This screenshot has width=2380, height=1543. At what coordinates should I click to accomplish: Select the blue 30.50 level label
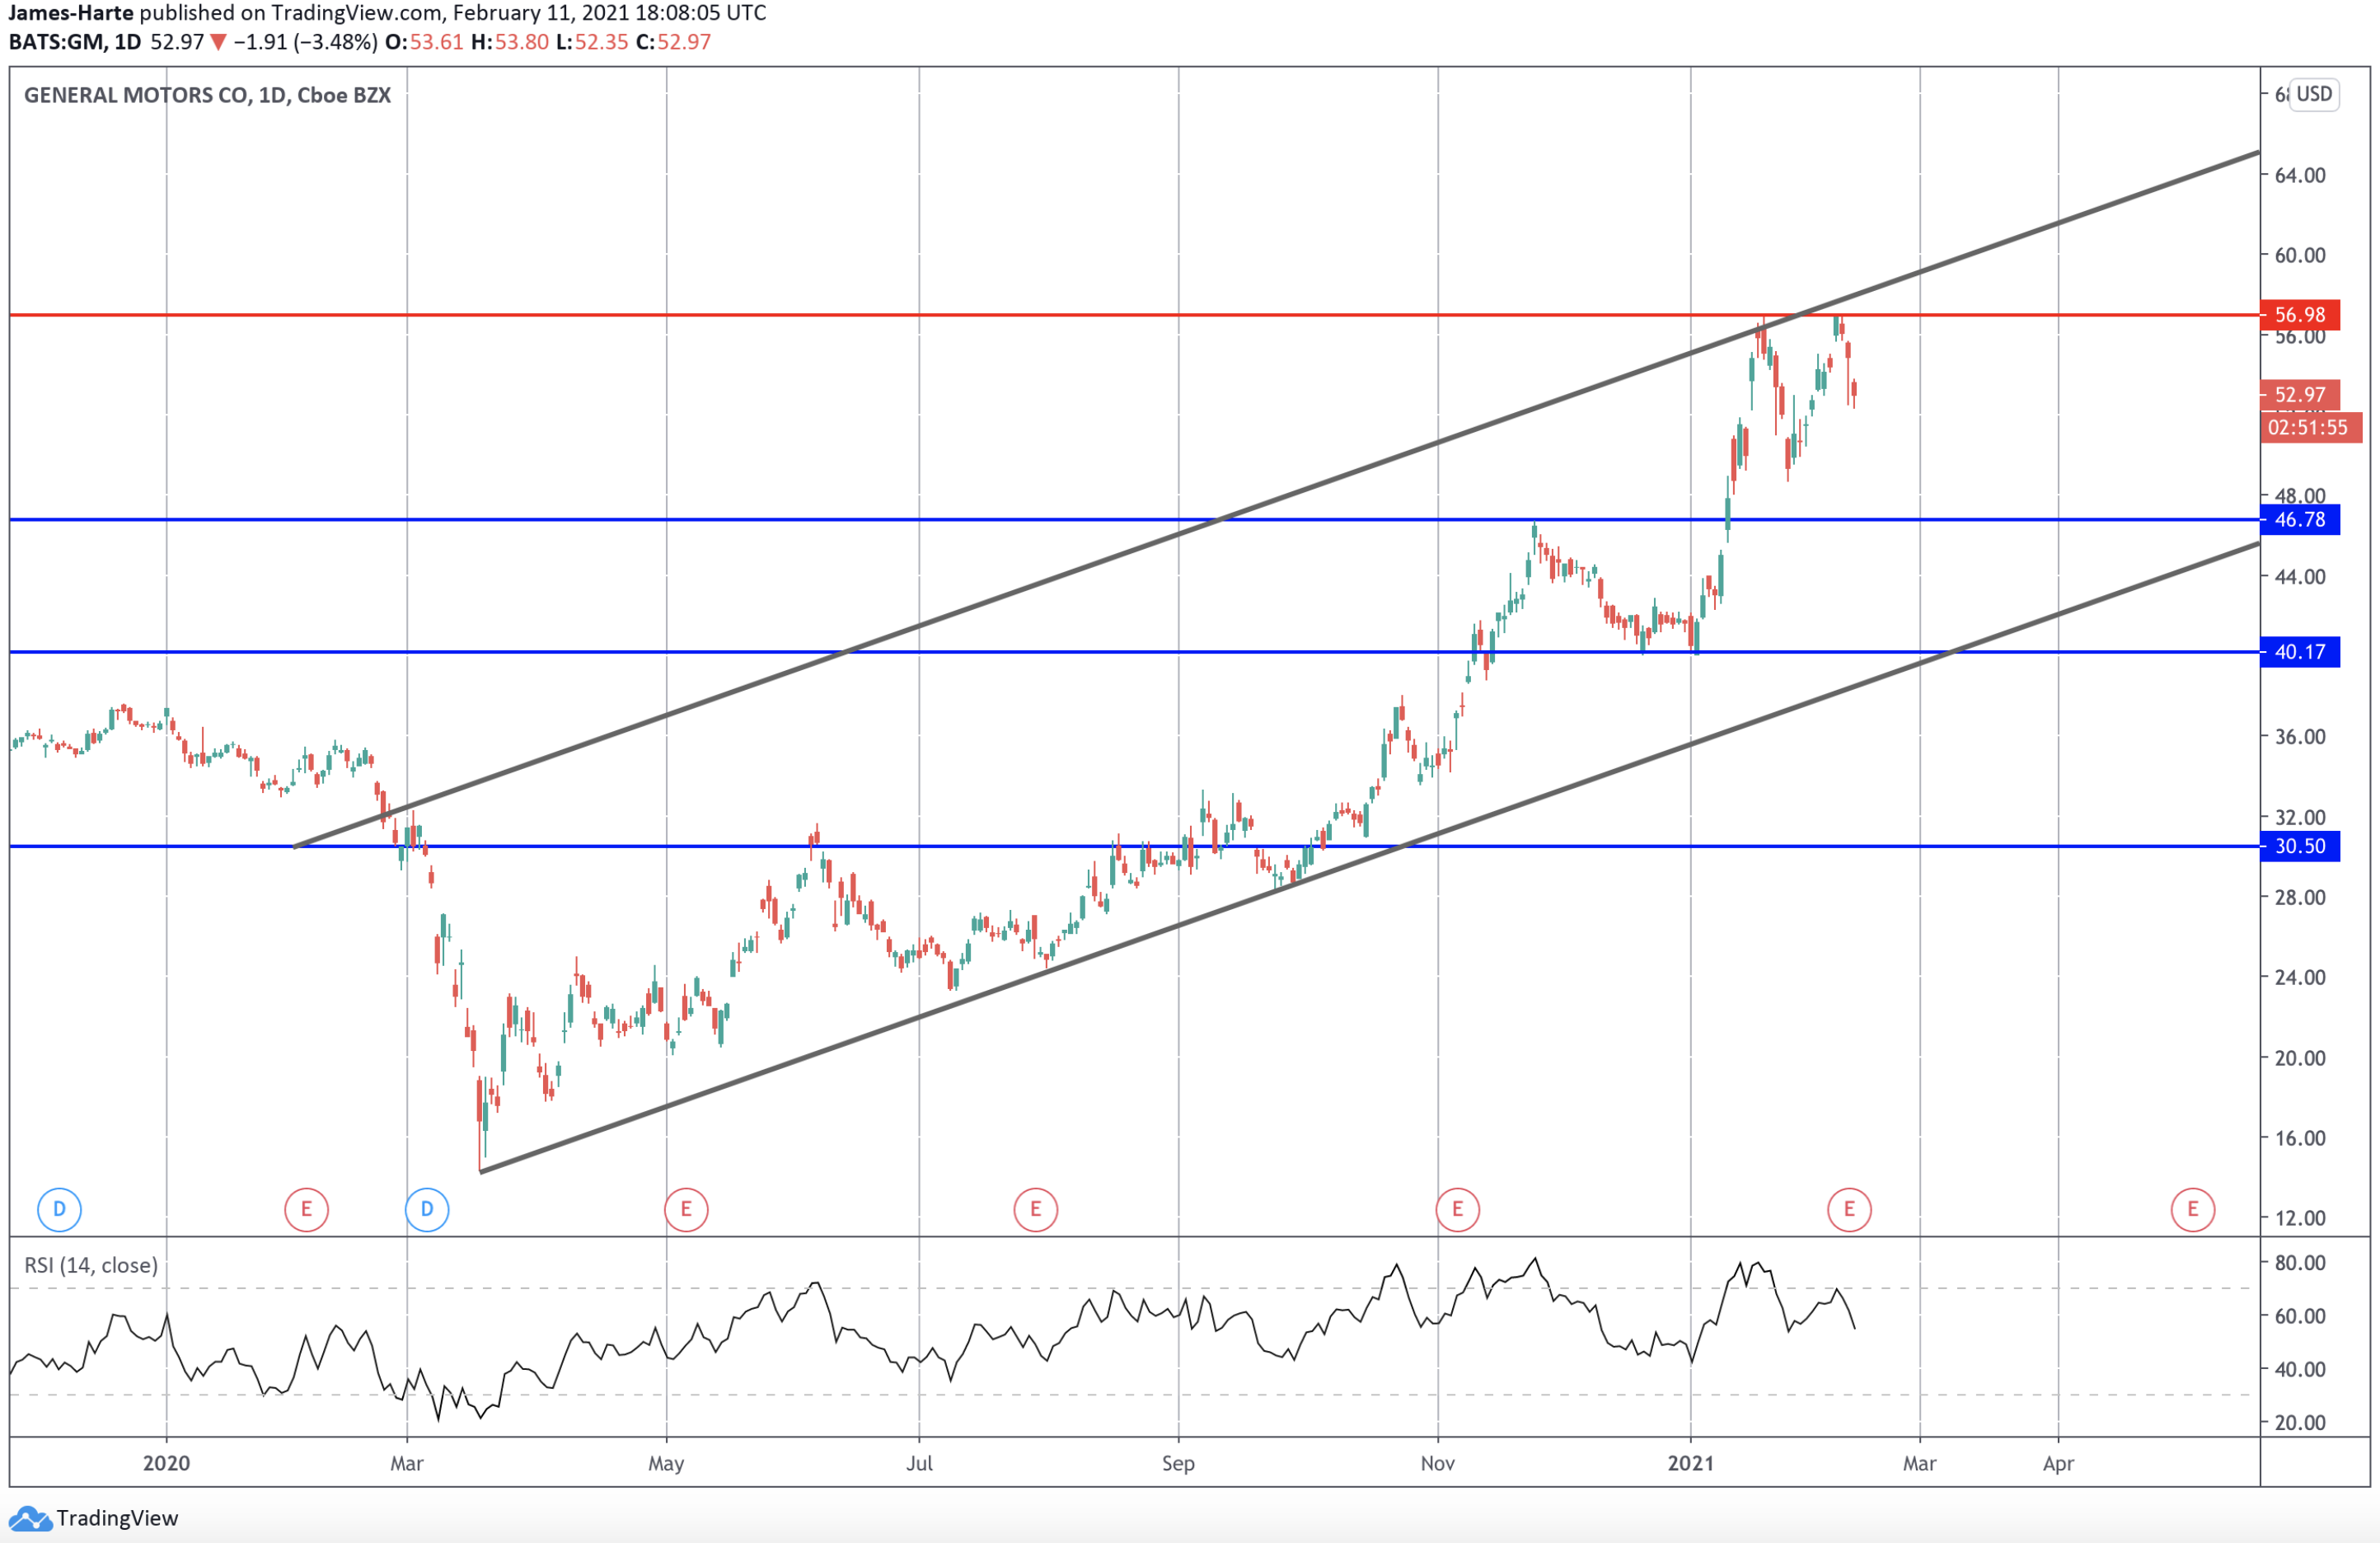coord(2299,846)
